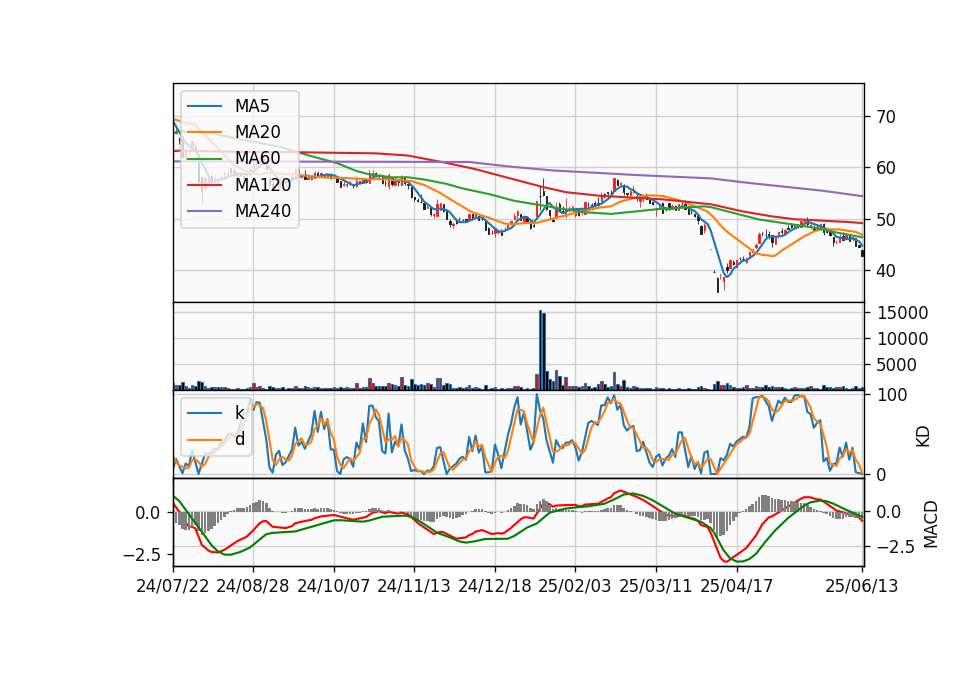Click the MA60 legend label
960x690 pixels.
(x=257, y=159)
